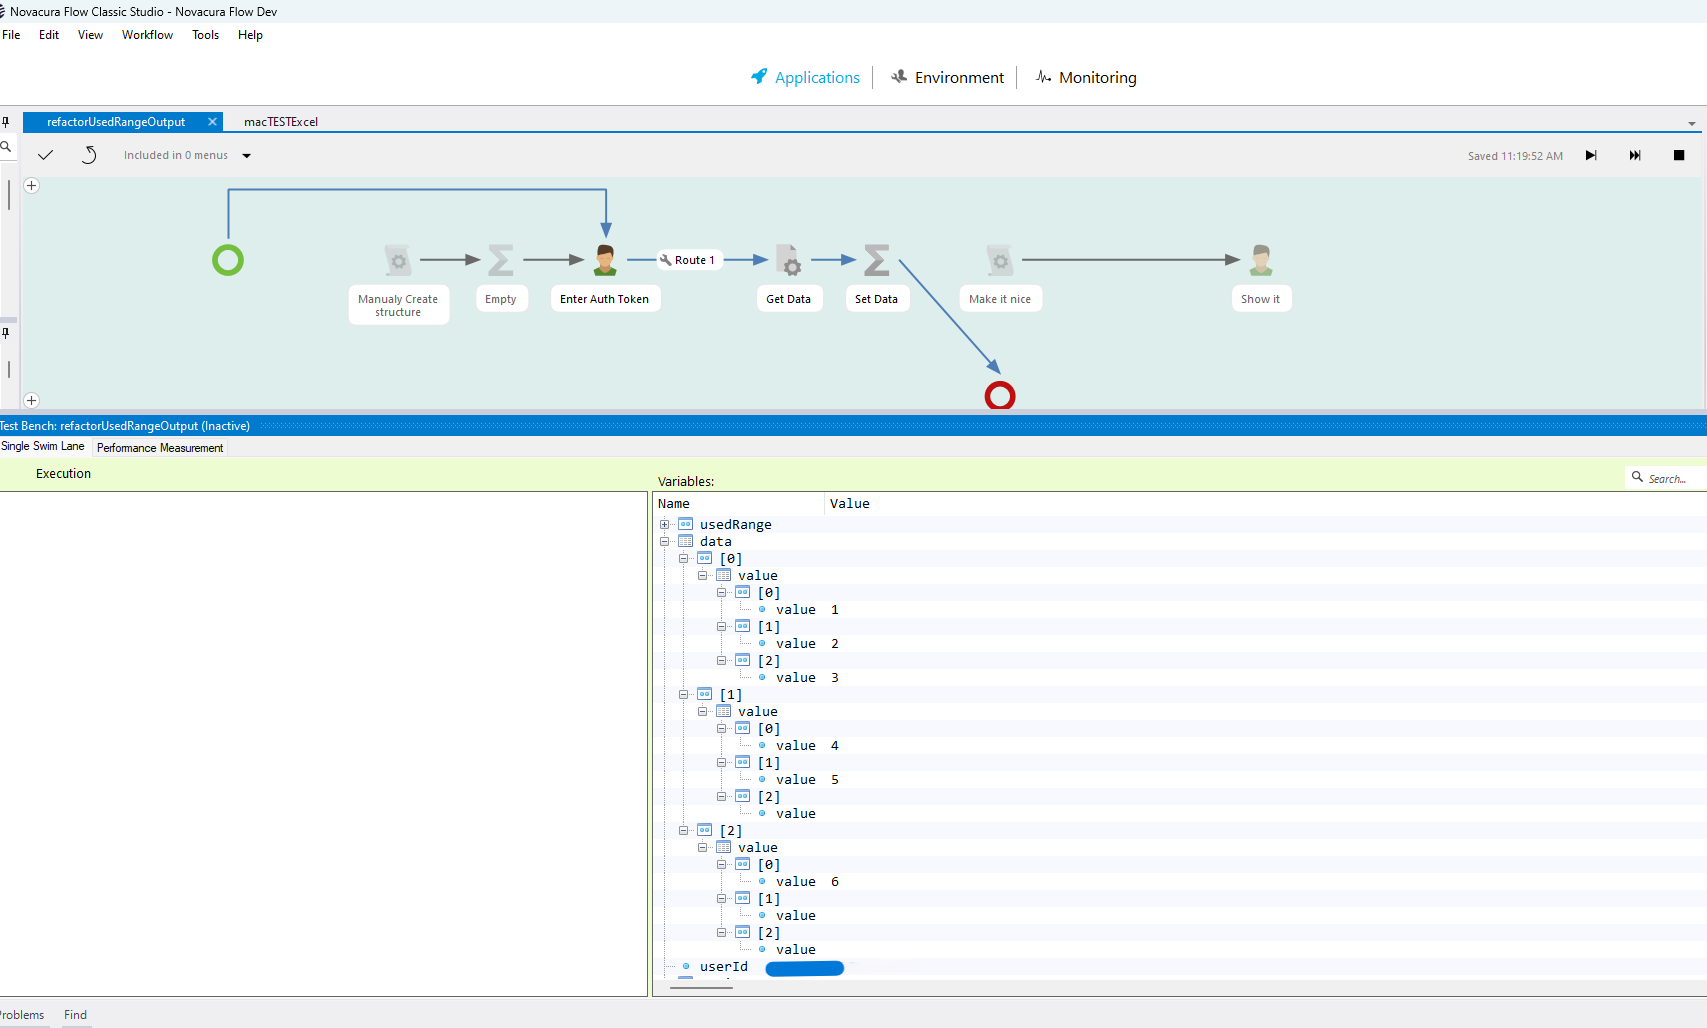Select the Single Swim Lane tab
1707x1028 pixels.
click(x=43, y=447)
